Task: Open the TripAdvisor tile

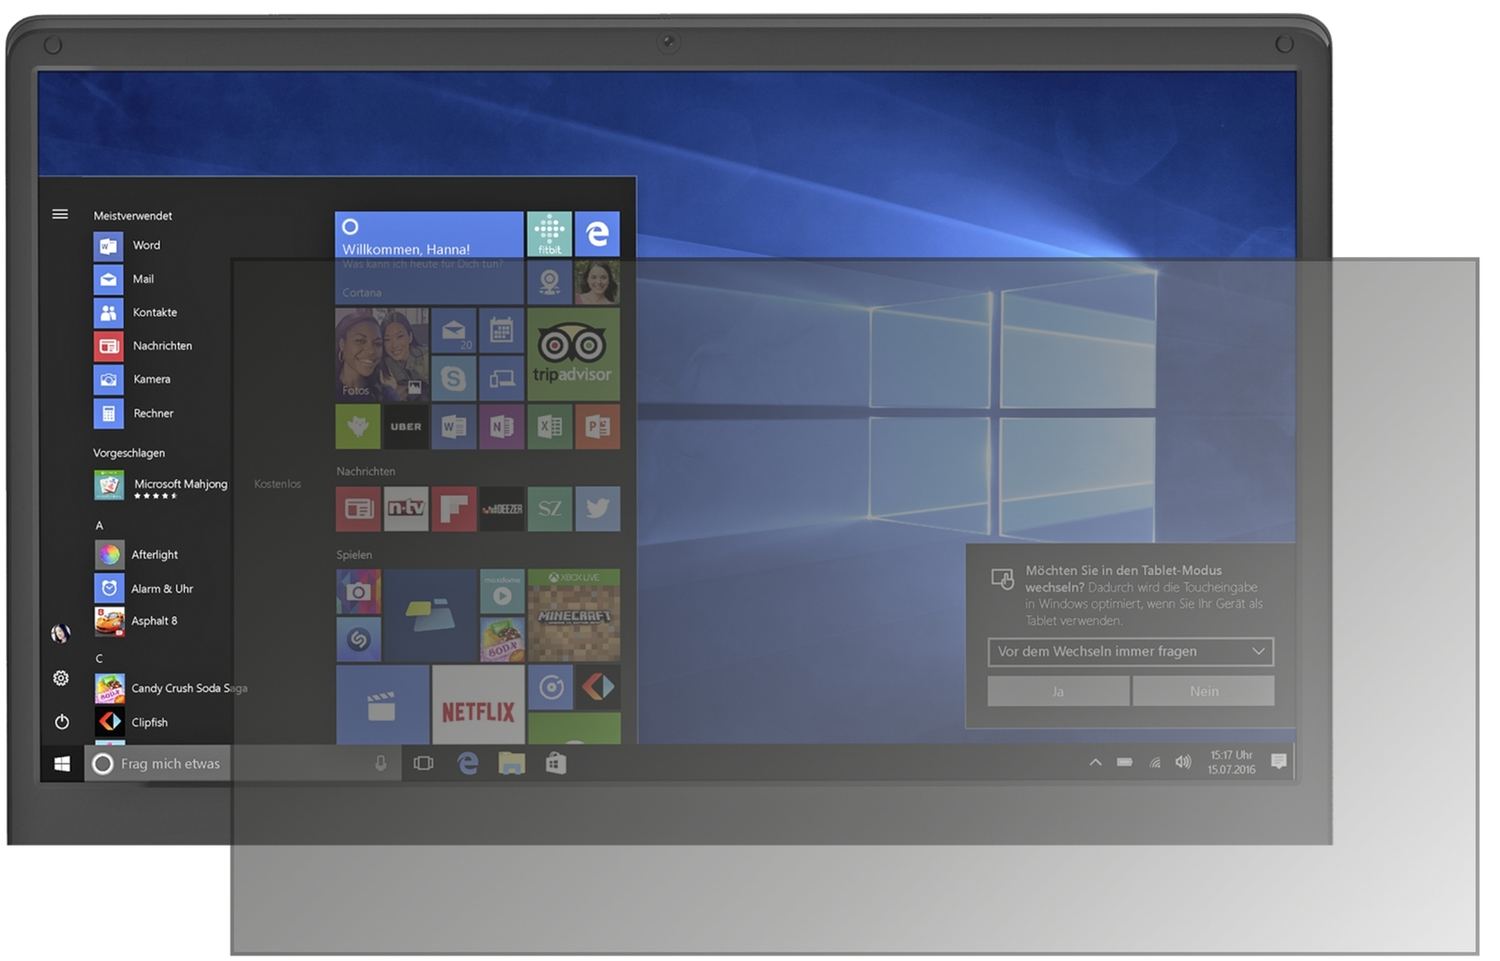Action: click(573, 354)
